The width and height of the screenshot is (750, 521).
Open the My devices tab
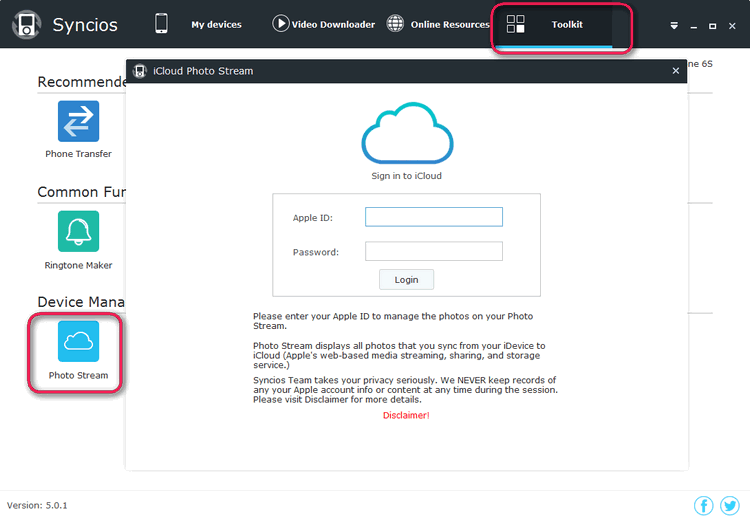tap(216, 24)
